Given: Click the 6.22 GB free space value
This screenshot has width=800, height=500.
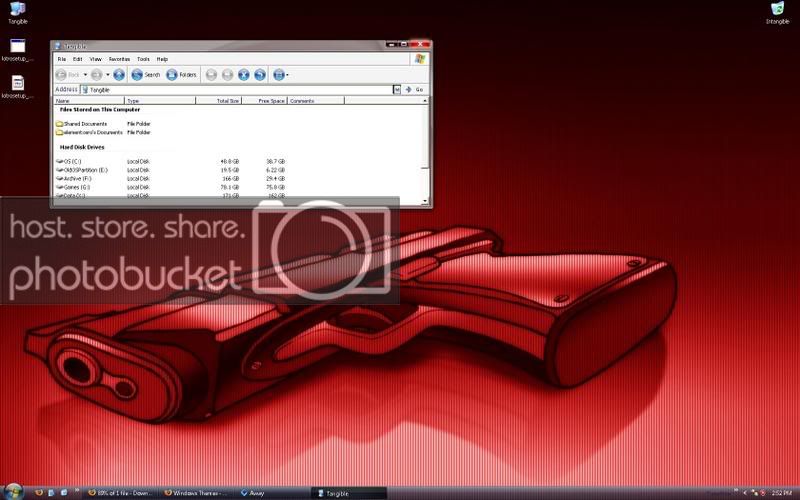Looking at the screenshot, I should (276, 170).
